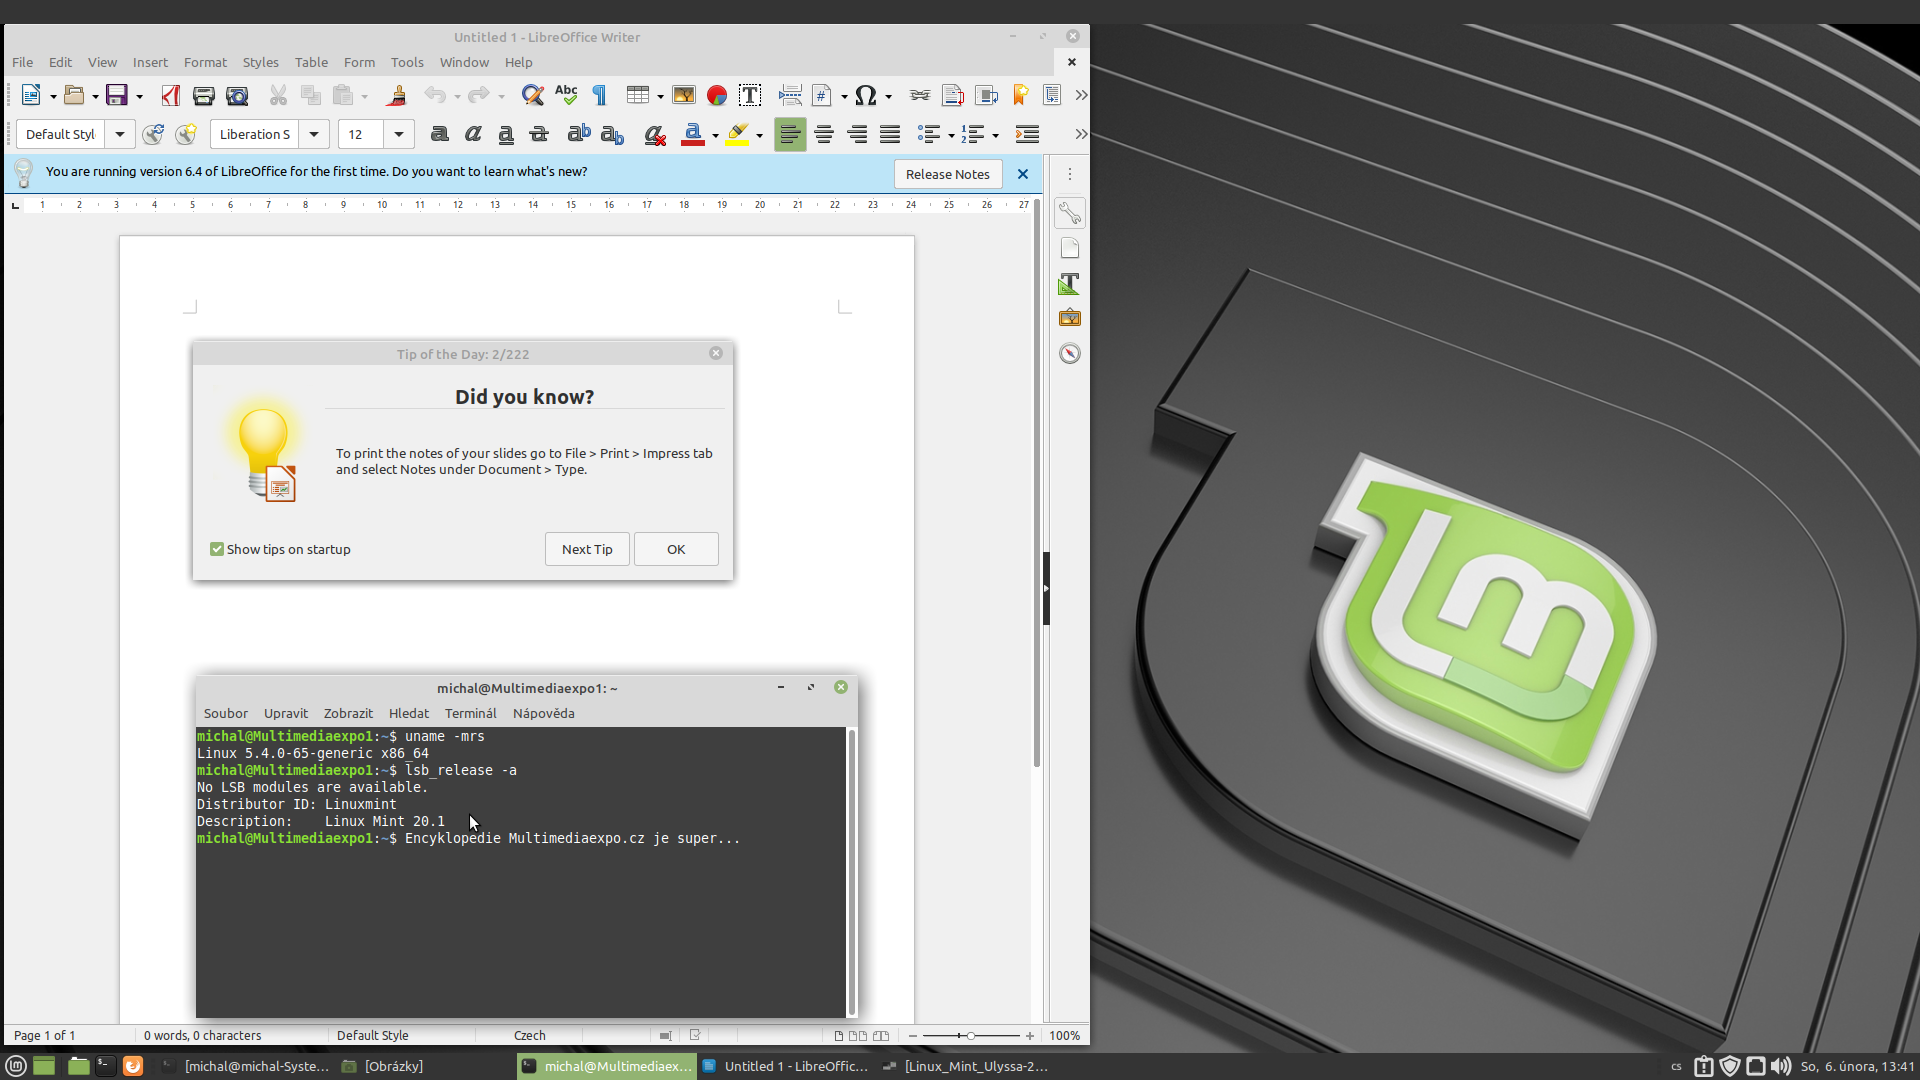This screenshot has height=1080, width=1920.
Task: Toggle bold formatting button
Action: (x=439, y=134)
